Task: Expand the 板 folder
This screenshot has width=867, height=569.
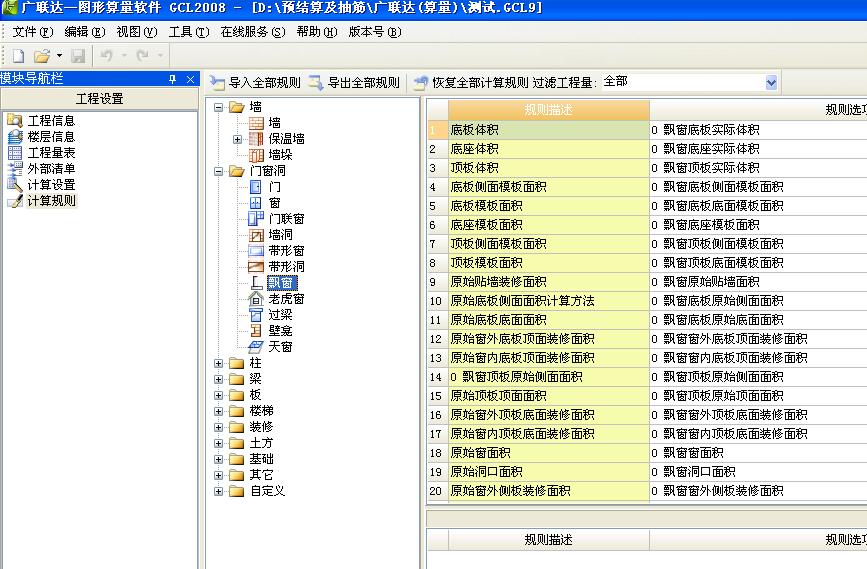Action: click(x=219, y=395)
